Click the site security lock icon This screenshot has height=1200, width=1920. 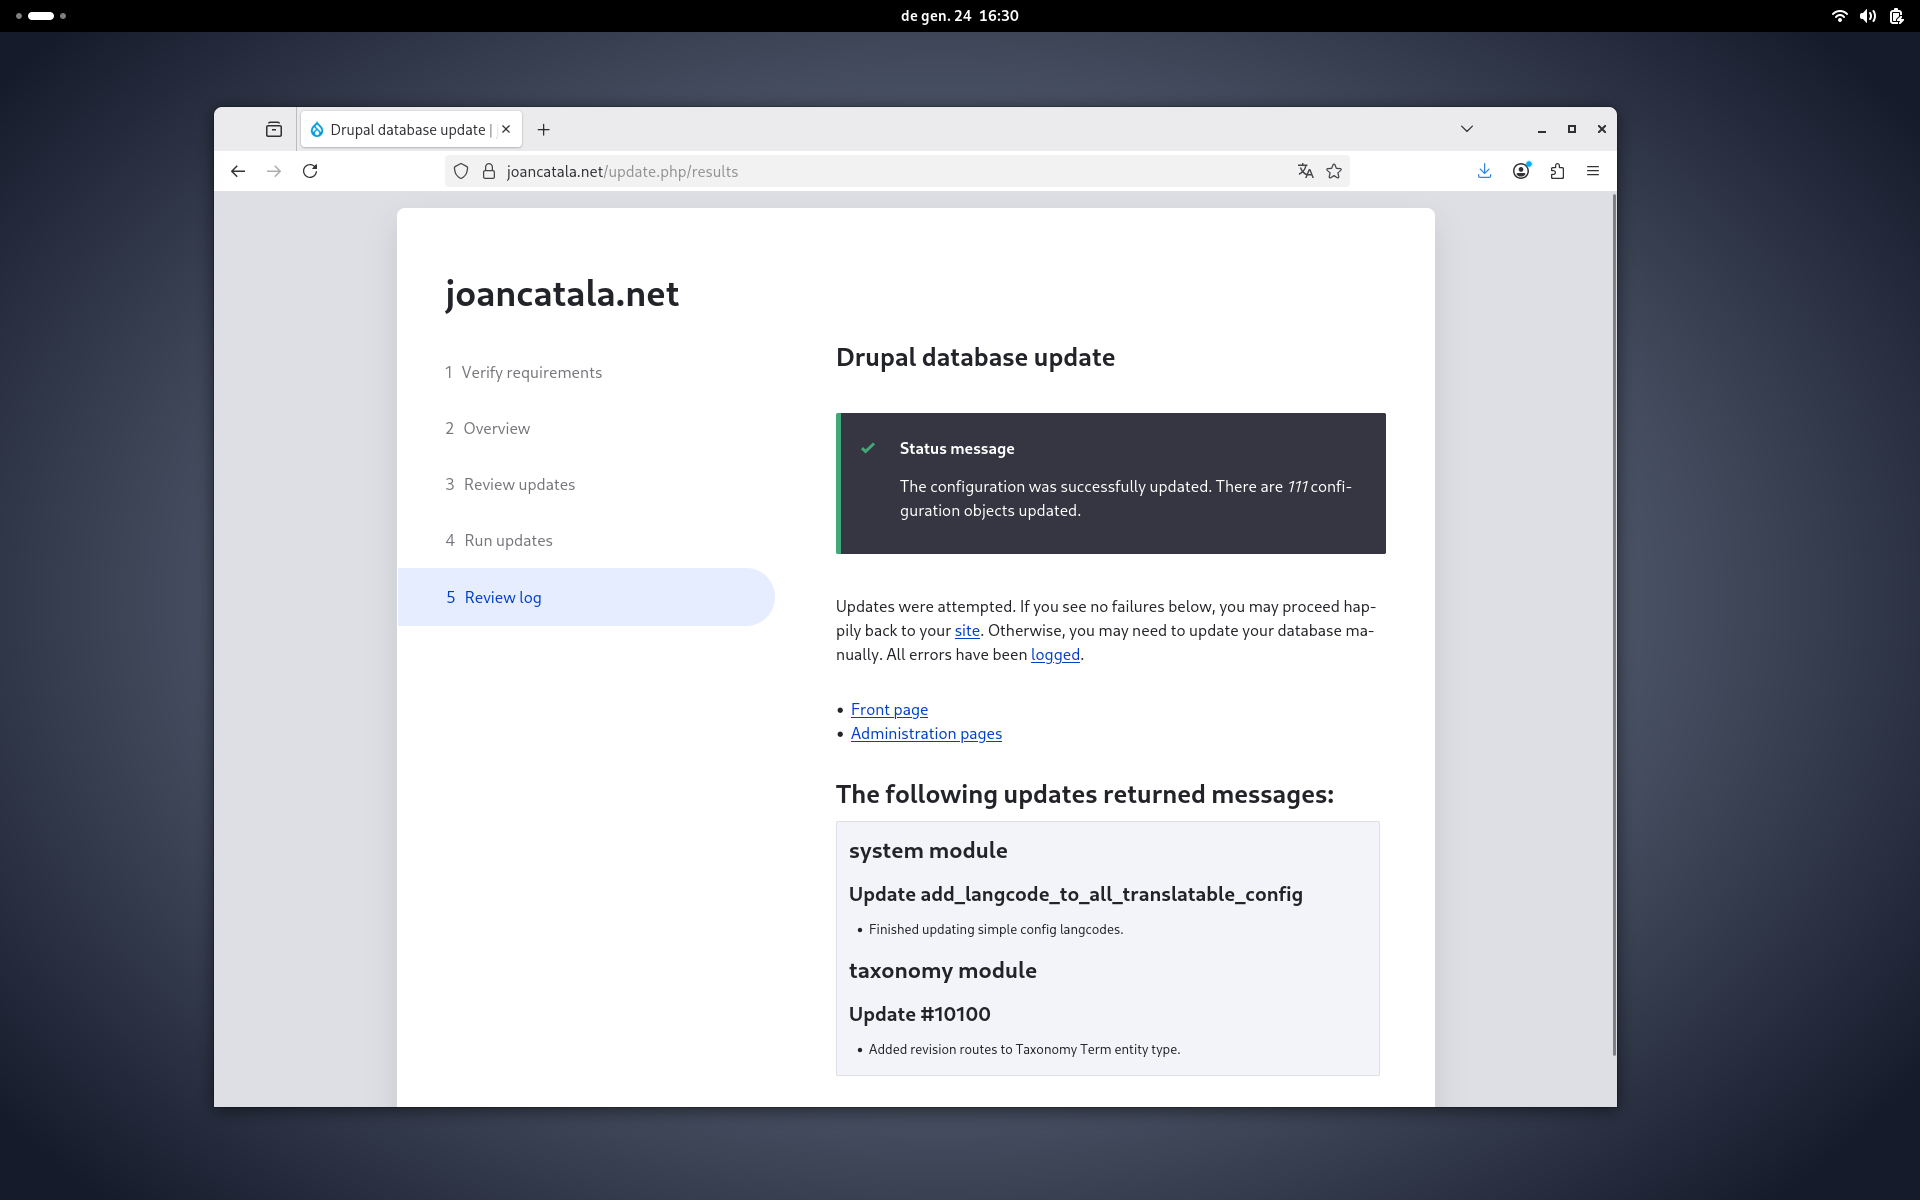488,171
